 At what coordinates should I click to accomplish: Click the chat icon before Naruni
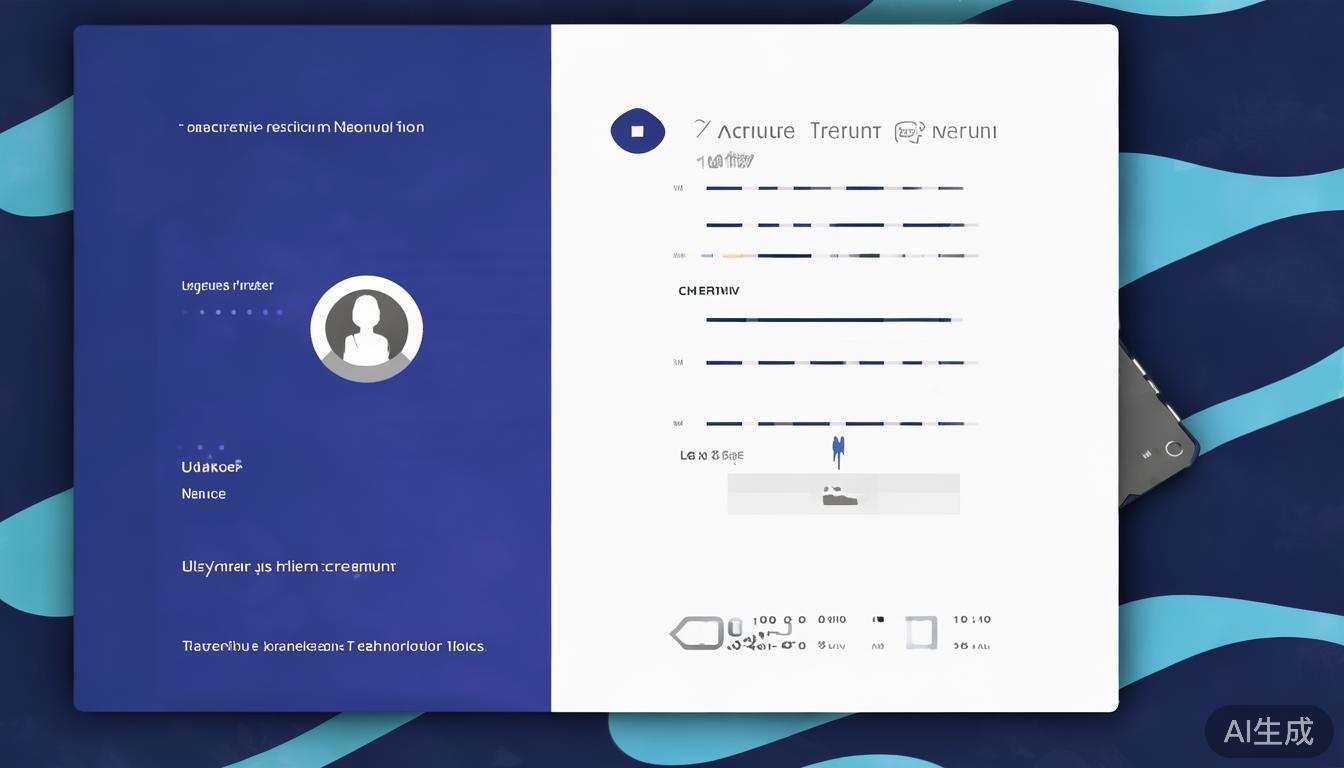point(908,132)
